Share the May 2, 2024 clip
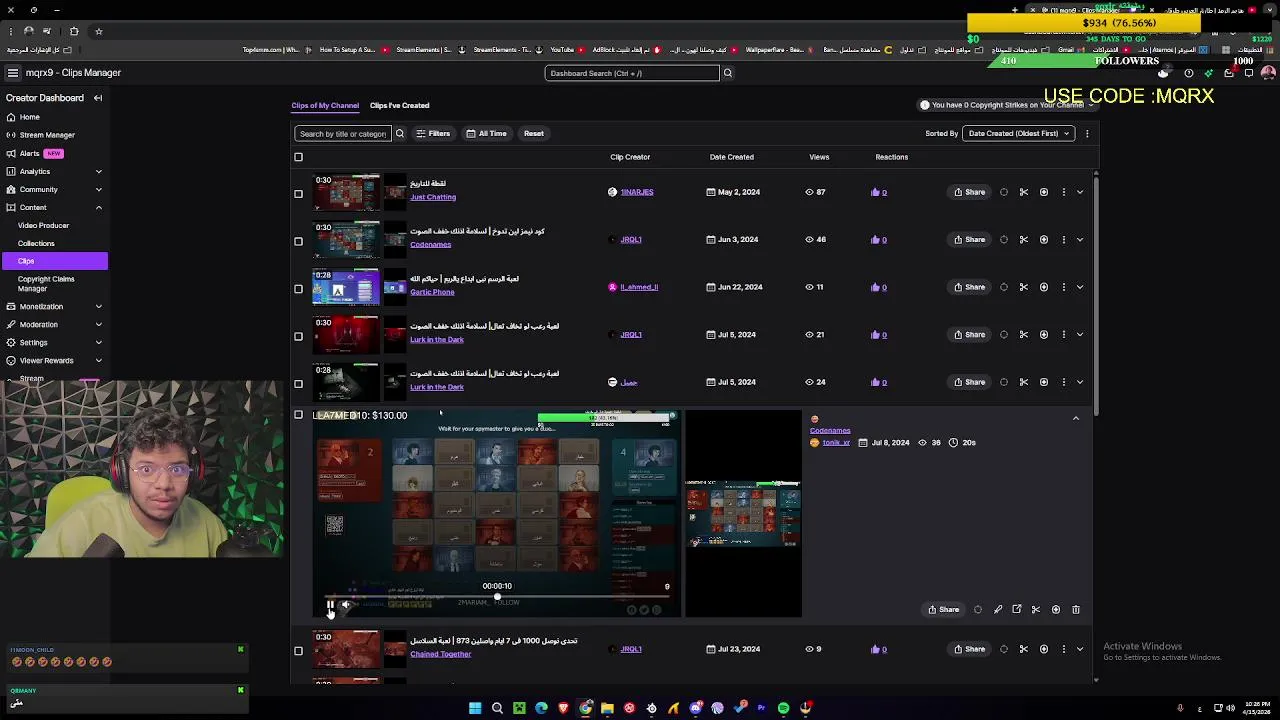 (x=969, y=192)
